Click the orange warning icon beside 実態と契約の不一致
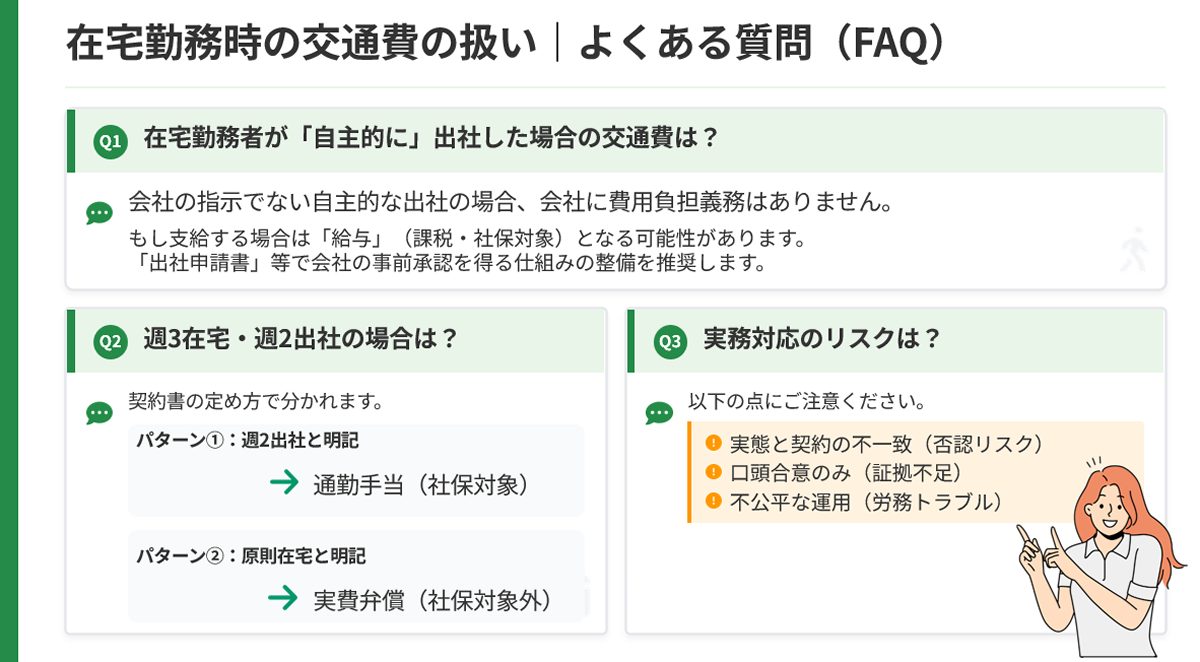 pyautogui.click(x=713, y=443)
